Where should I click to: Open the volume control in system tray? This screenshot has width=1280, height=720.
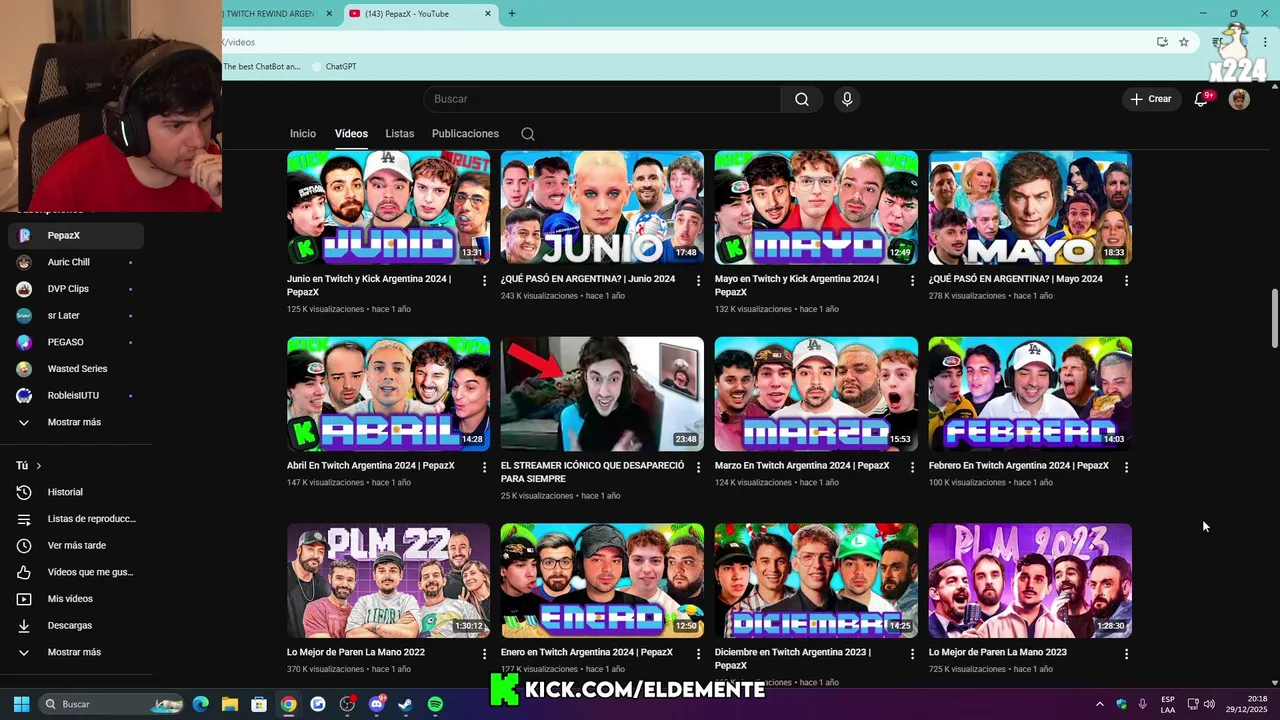[1209, 704]
